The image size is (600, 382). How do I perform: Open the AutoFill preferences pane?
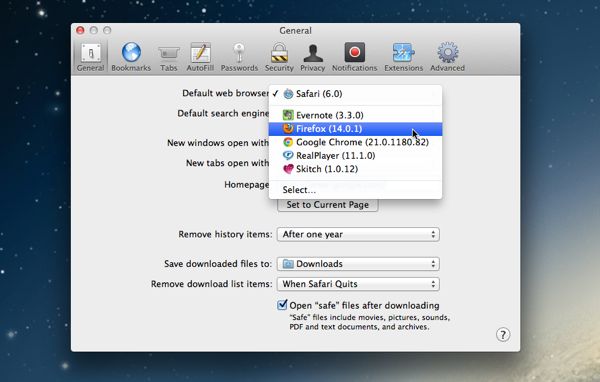coord(200,57)
